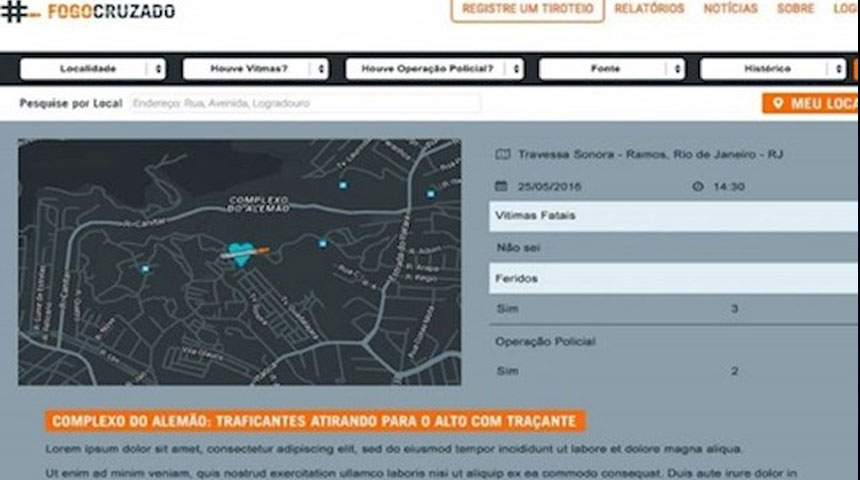The width and height of the screenshot is (860, 480).
Task: Click the map icon beside Travessa Sonora address
Action: 501,155
